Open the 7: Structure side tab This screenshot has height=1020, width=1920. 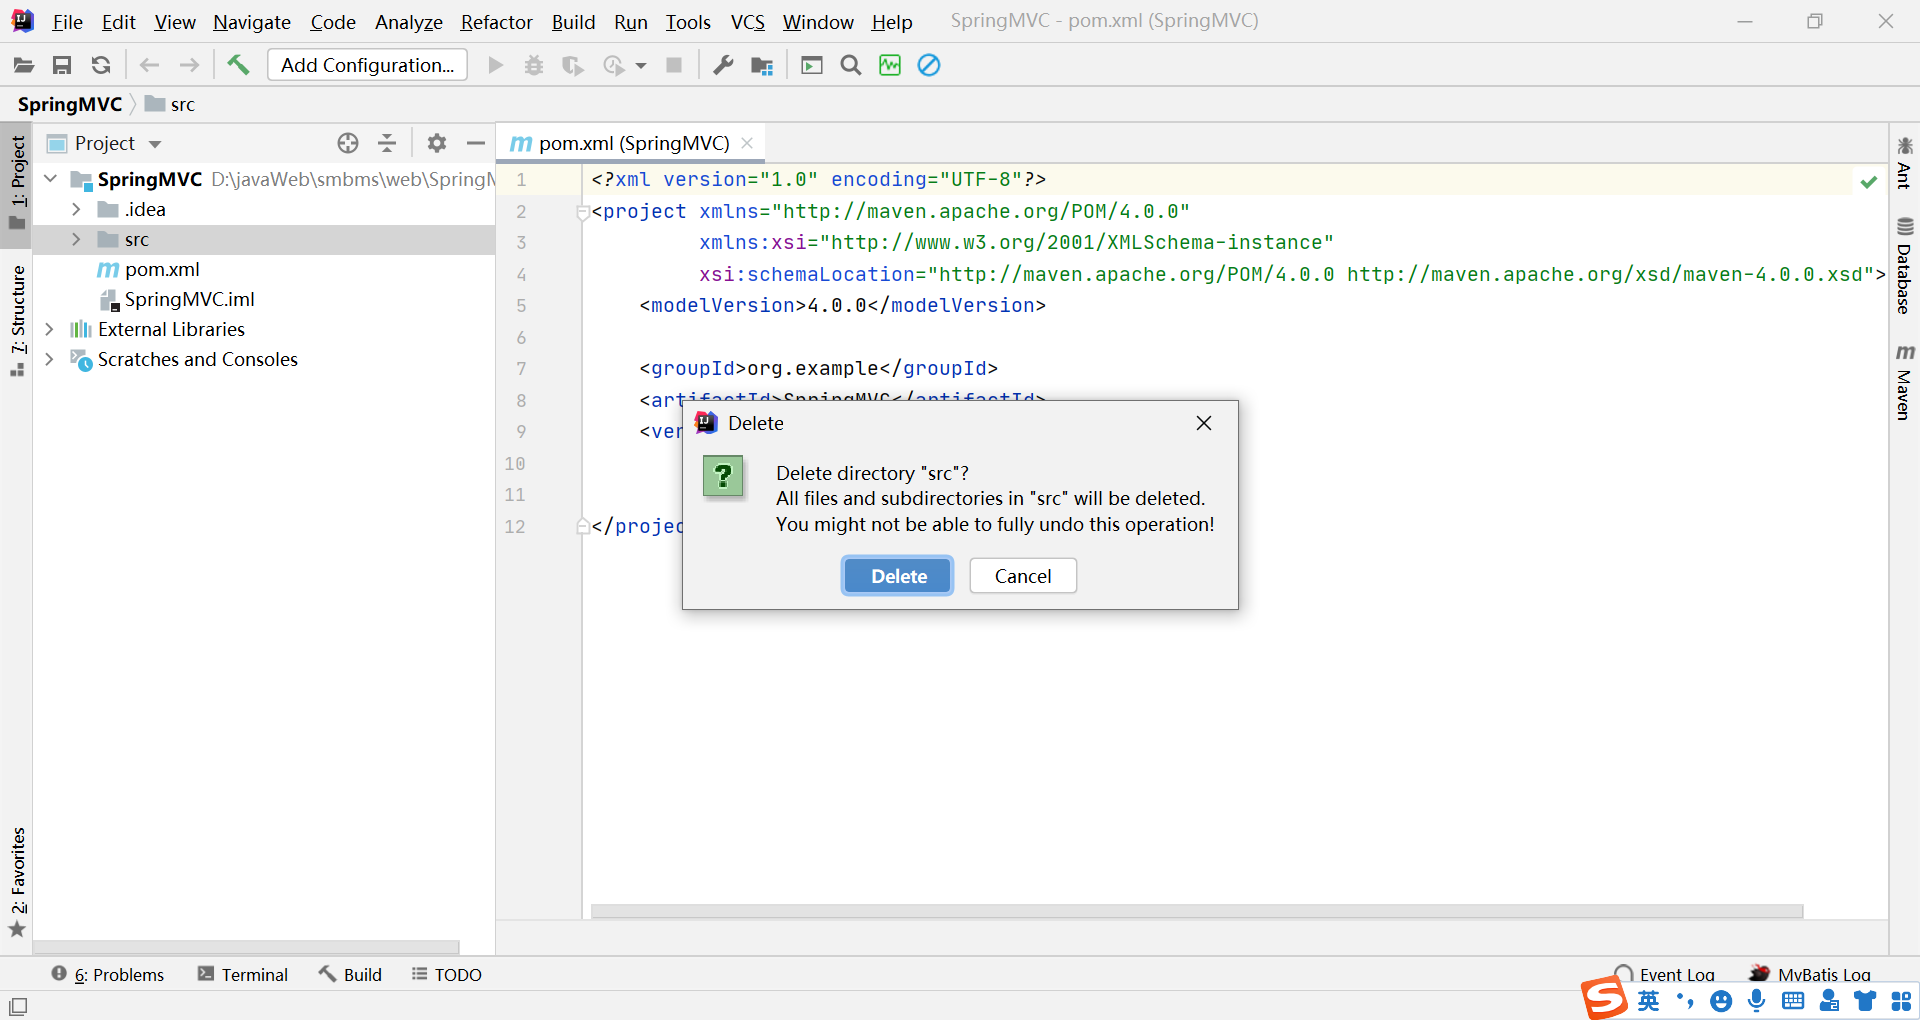tap(17, 321)
